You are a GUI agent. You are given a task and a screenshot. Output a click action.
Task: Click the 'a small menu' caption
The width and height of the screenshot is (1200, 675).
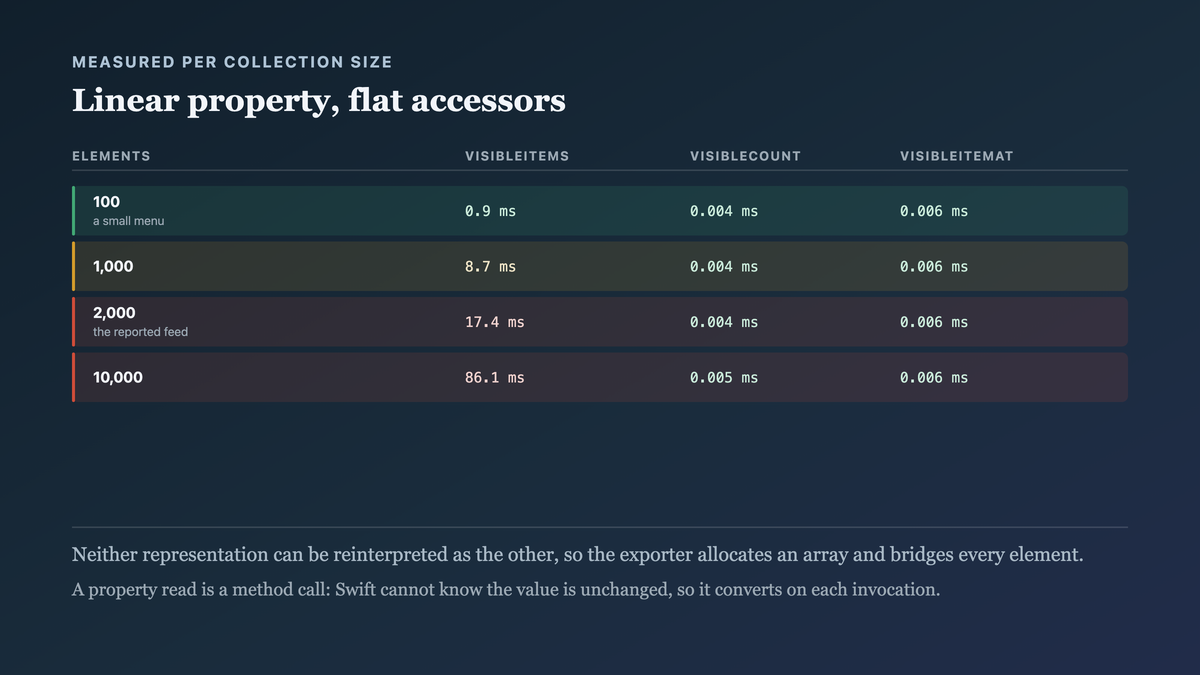(x=128, y=221)
